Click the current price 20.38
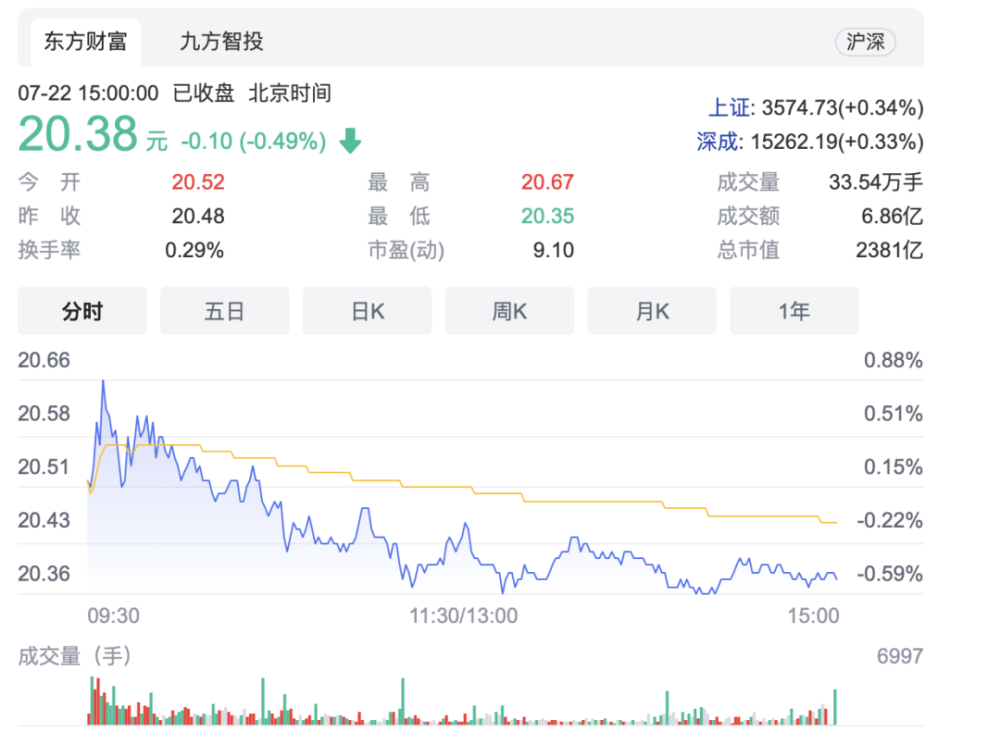1000x733 pixels. [78, 134]
